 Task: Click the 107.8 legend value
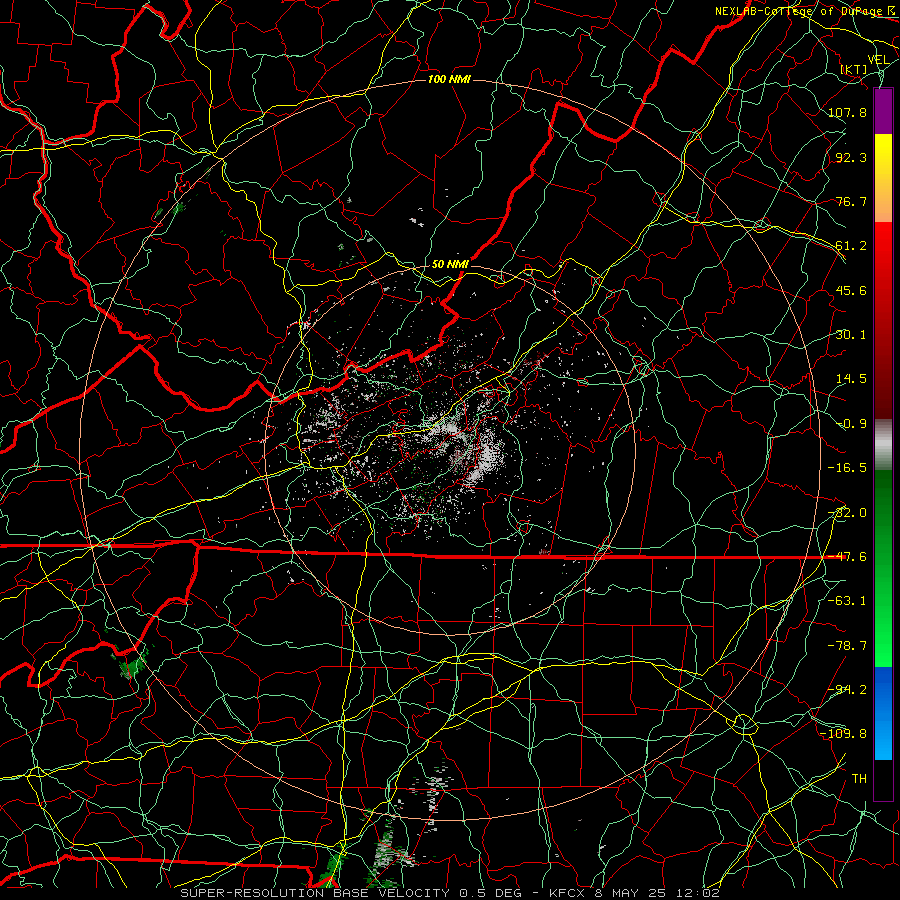[x=847, y=112]
